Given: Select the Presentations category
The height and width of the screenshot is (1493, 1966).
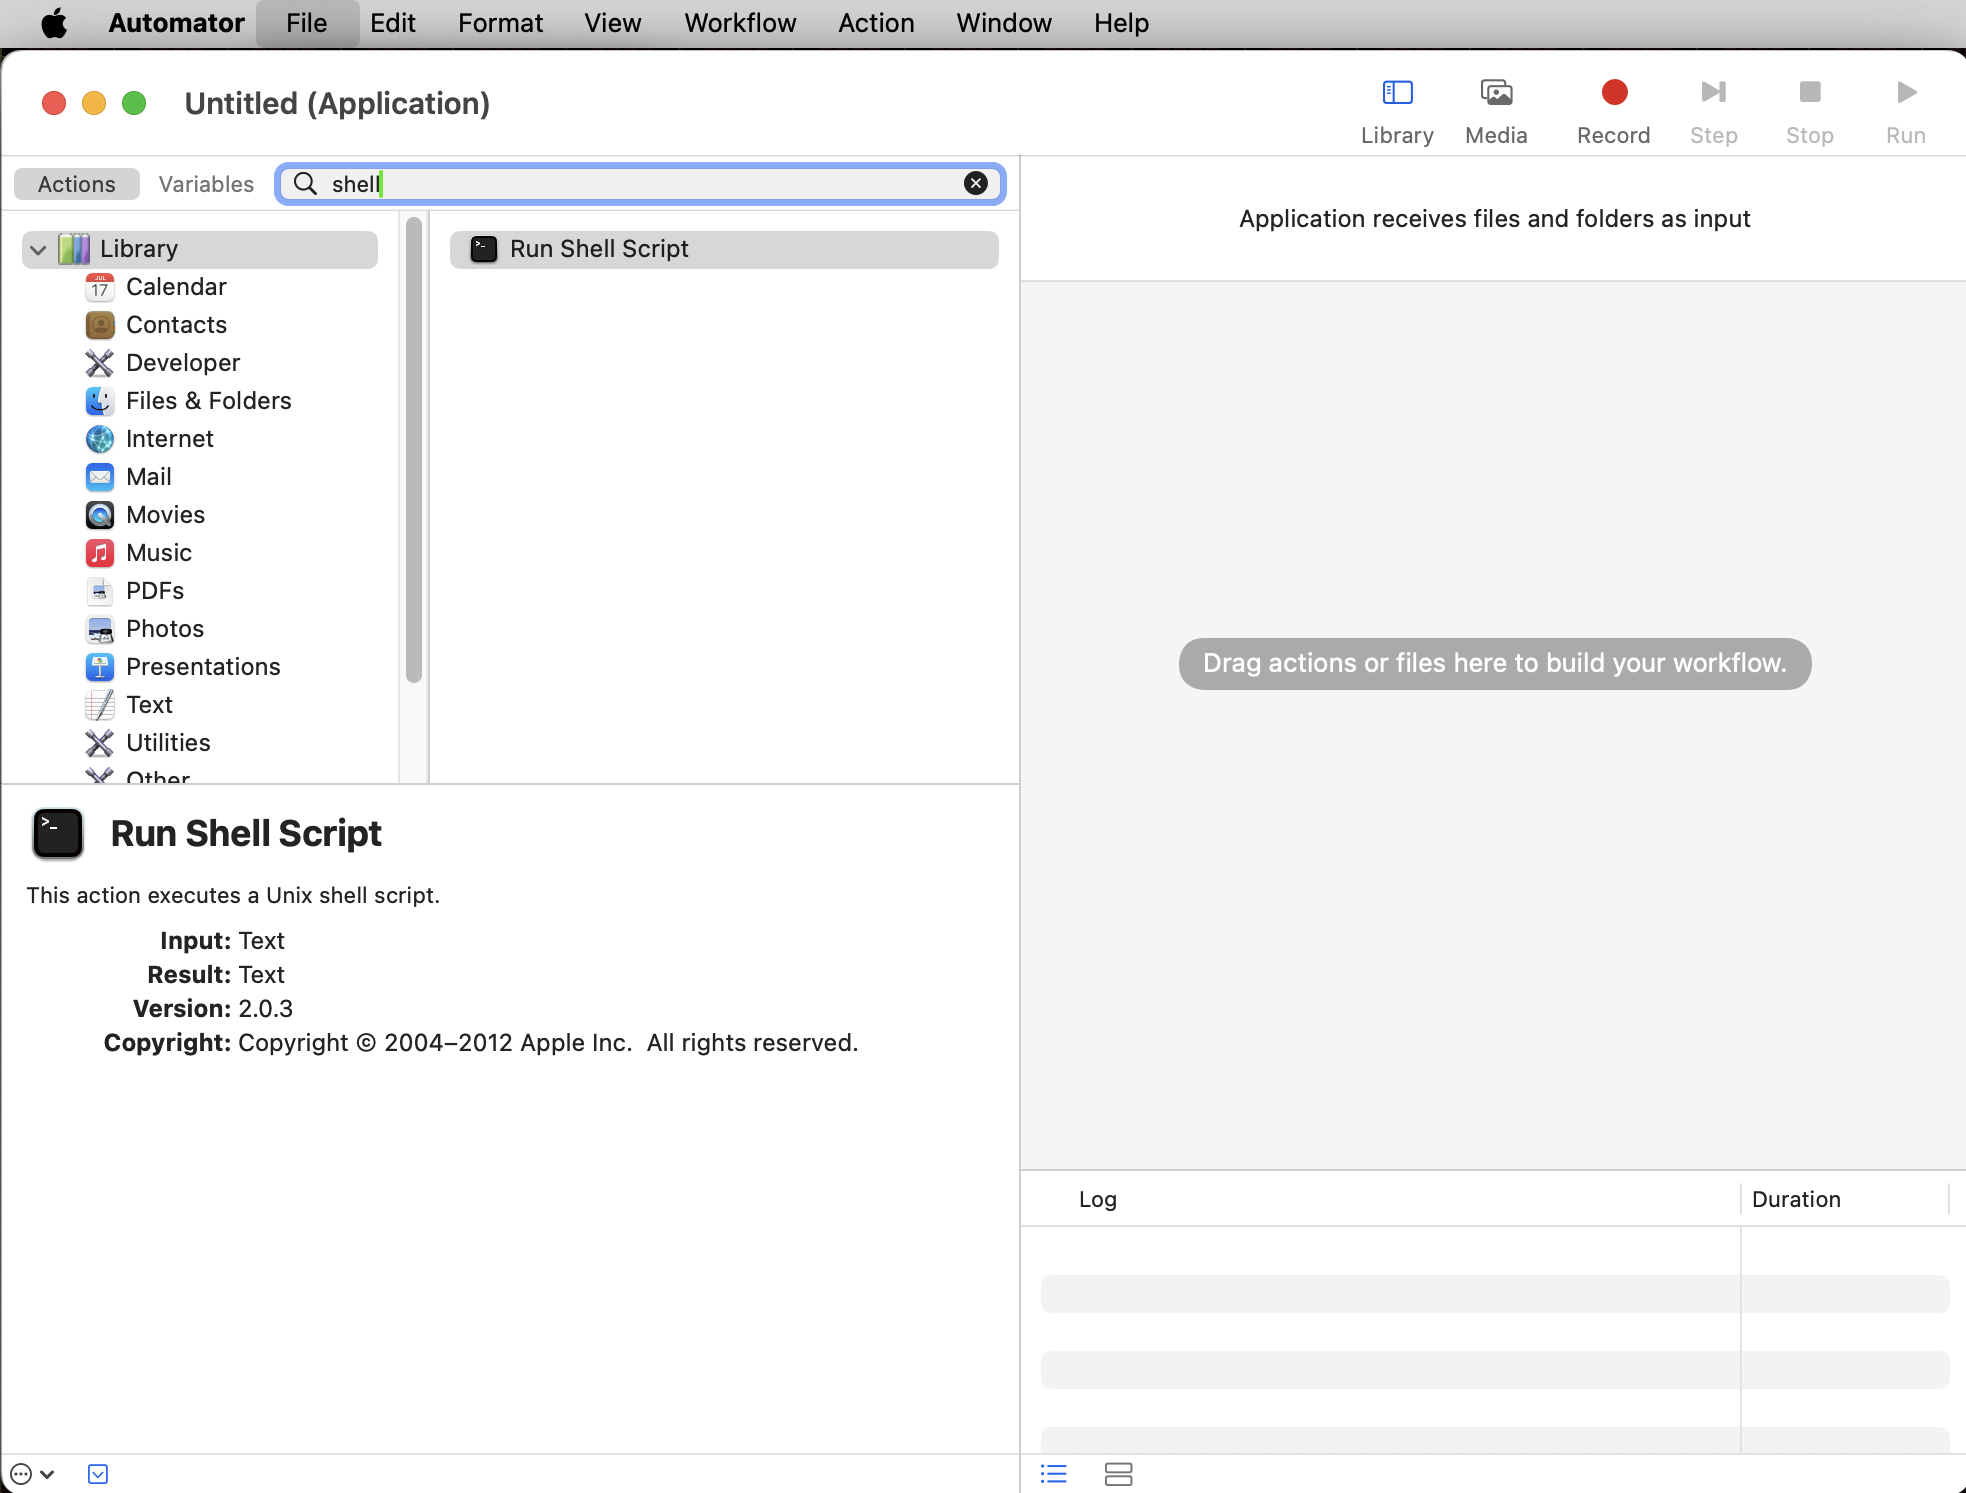Looking at the screenshot, I should click(203, 667).
